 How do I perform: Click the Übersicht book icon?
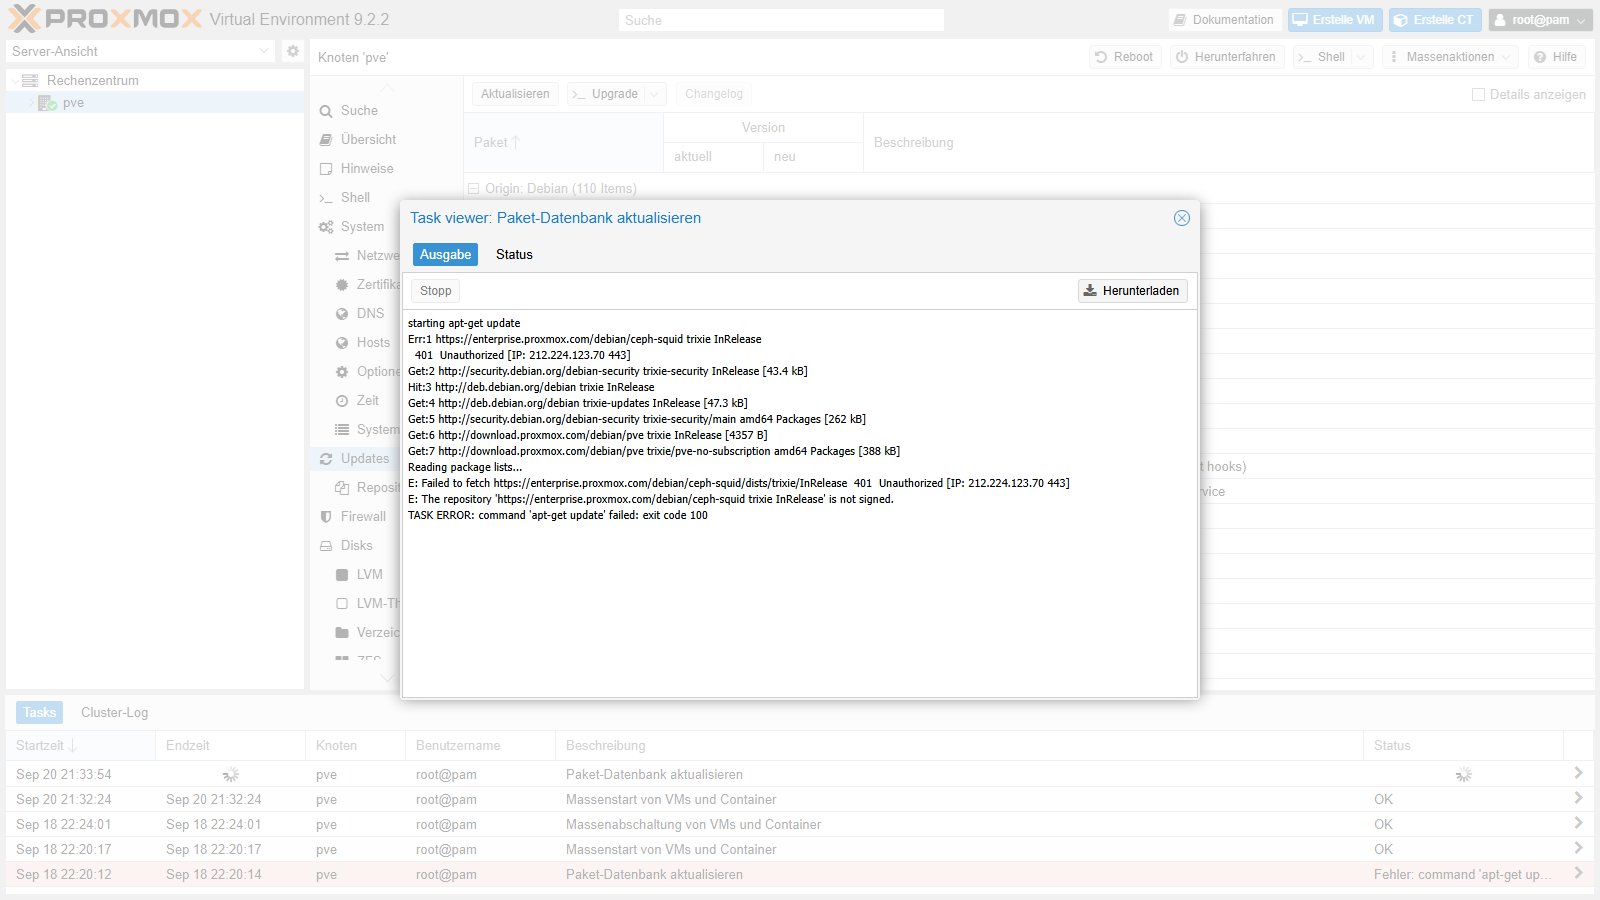[326, 140]
